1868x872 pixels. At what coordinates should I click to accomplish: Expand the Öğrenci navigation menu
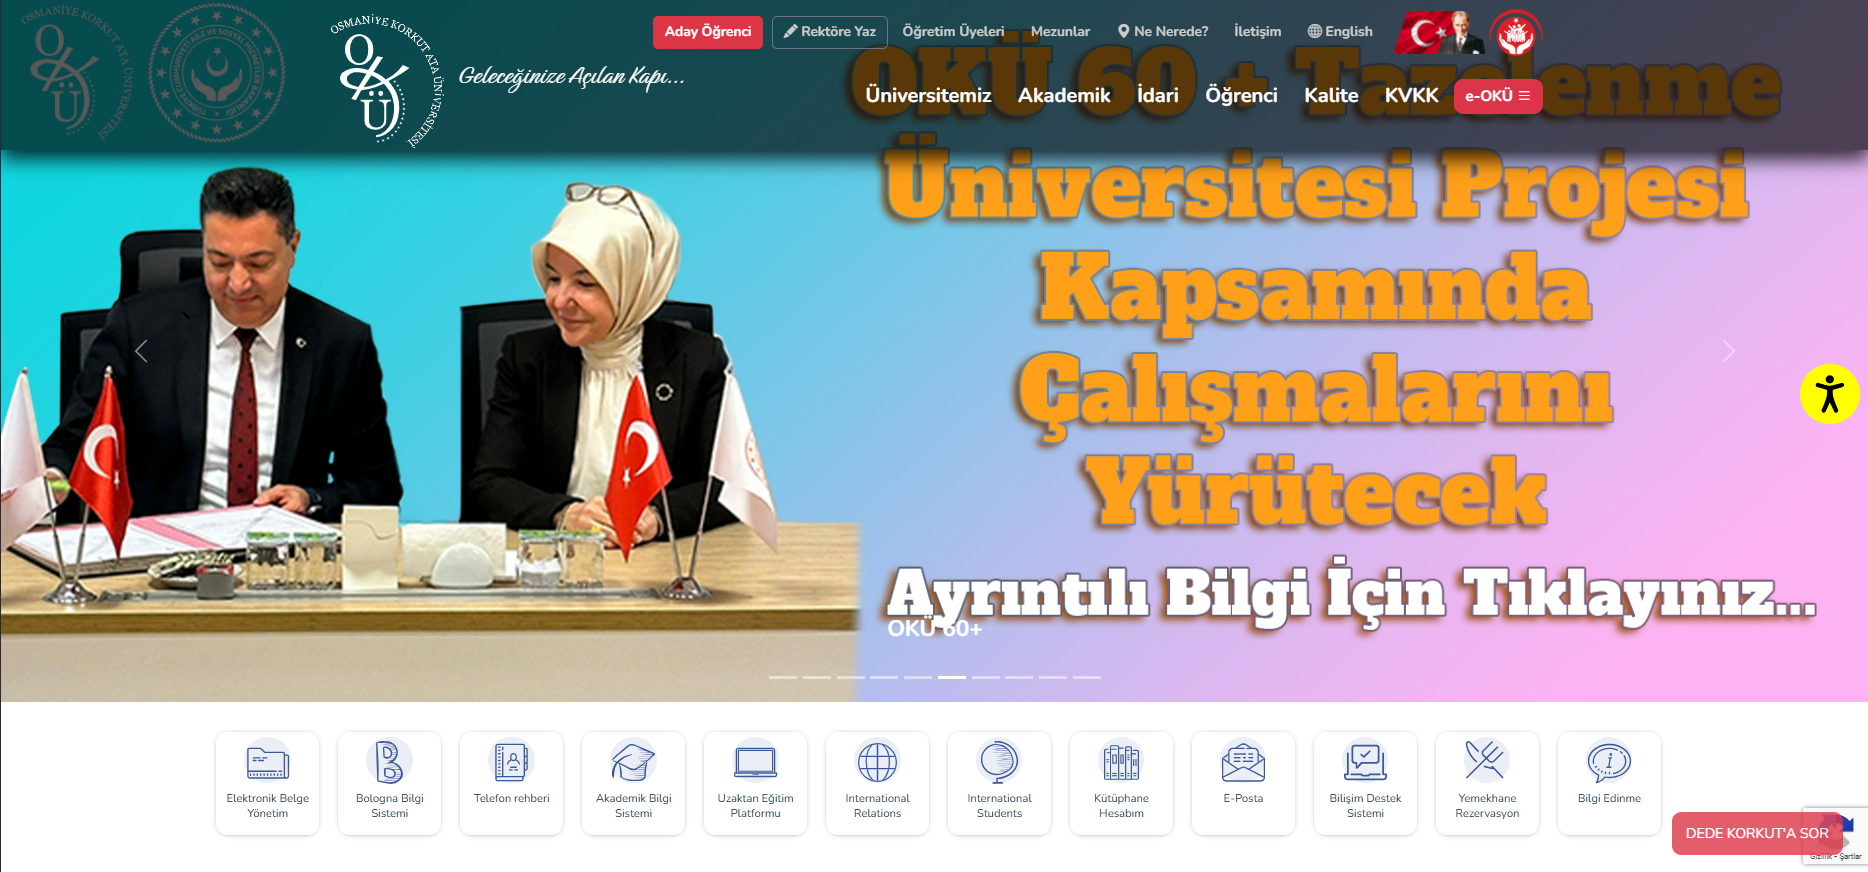tap(1241, 96)
